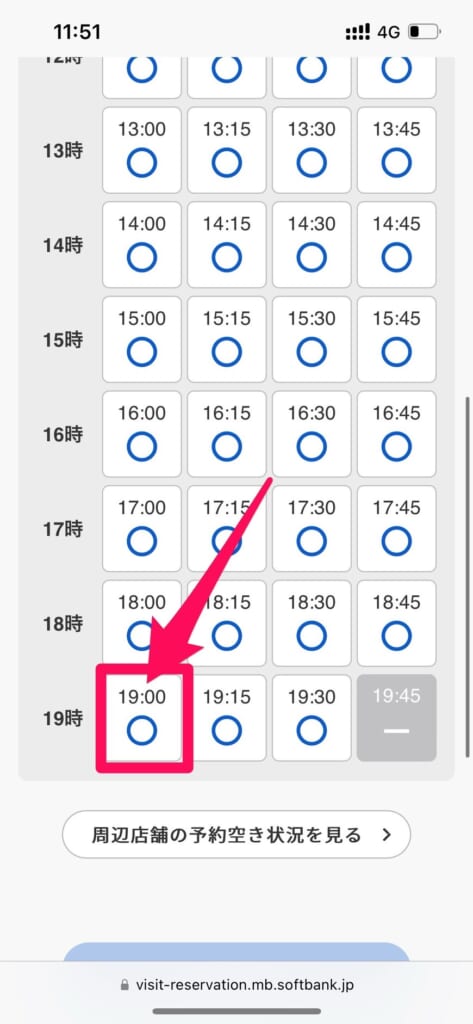Choose the 18:45 reservation slot
Screen dimensions: 473x1024
click(397, 623)
